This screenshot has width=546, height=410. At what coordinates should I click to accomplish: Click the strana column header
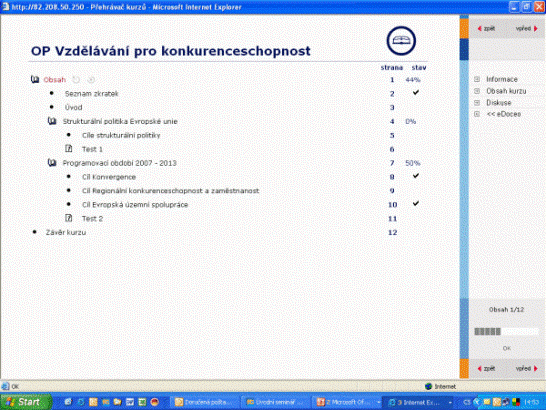coord(392,68)
